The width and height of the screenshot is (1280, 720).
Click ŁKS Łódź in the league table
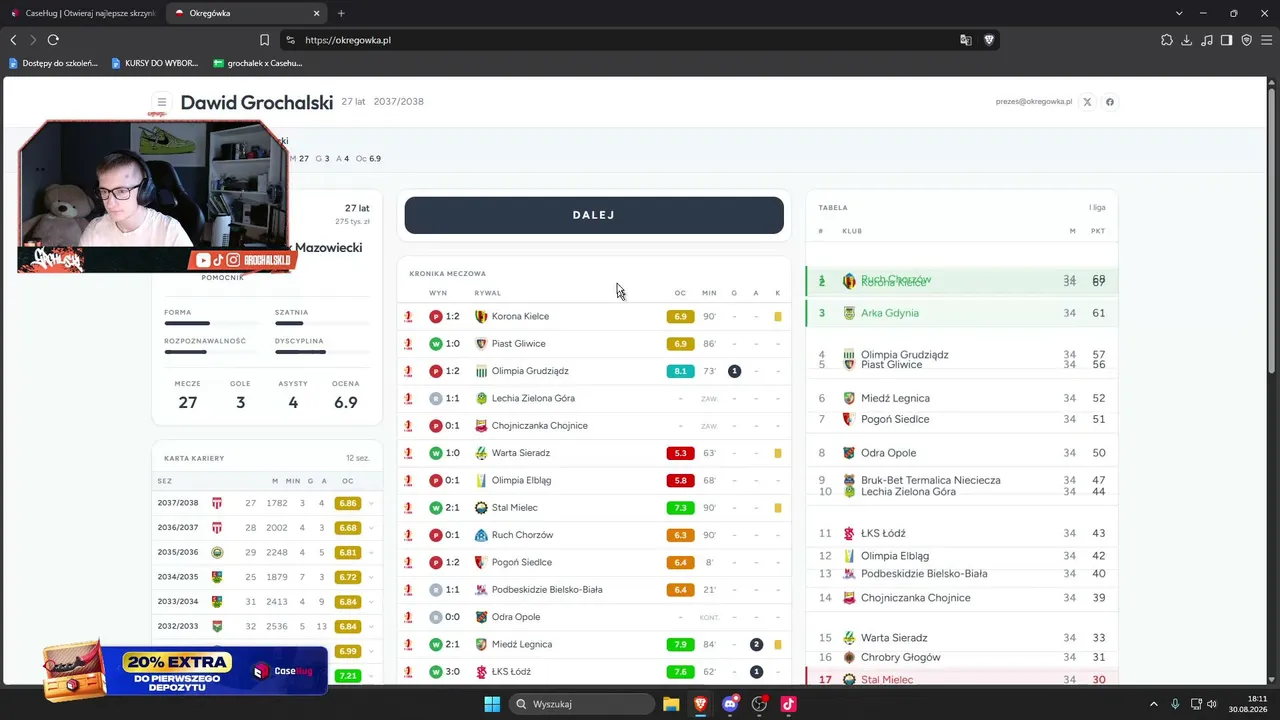(x=883, y=533)
